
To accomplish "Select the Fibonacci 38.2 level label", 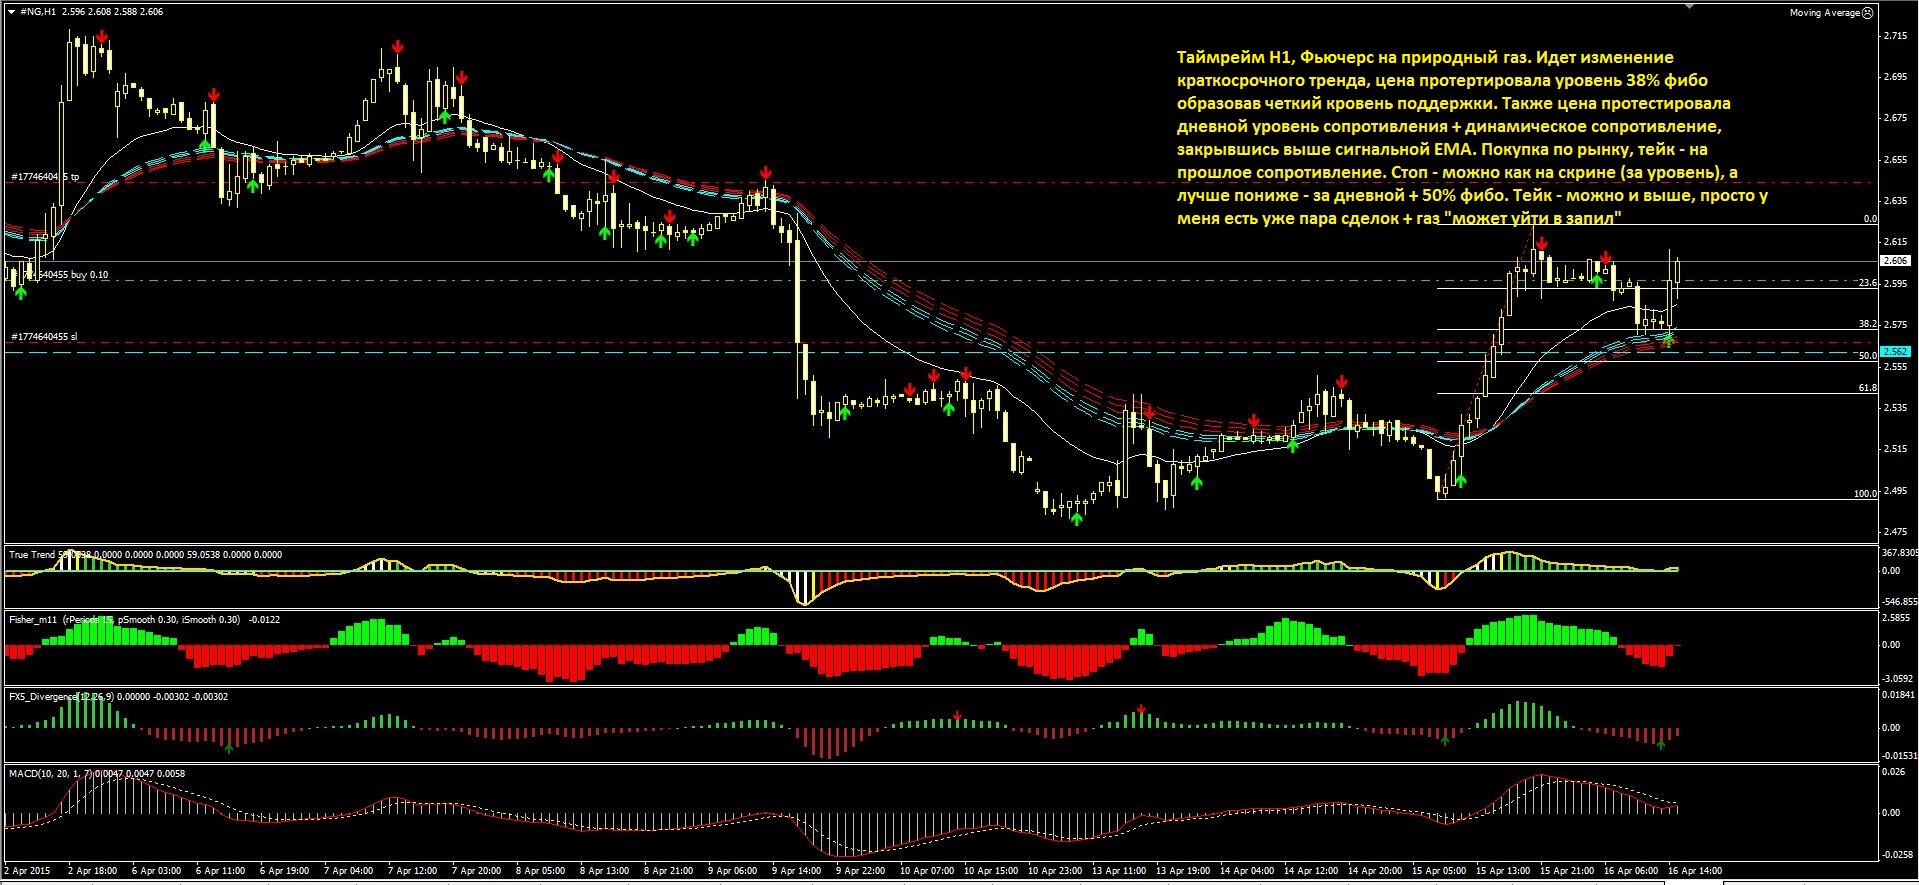I will click(x=1867, y=324).
